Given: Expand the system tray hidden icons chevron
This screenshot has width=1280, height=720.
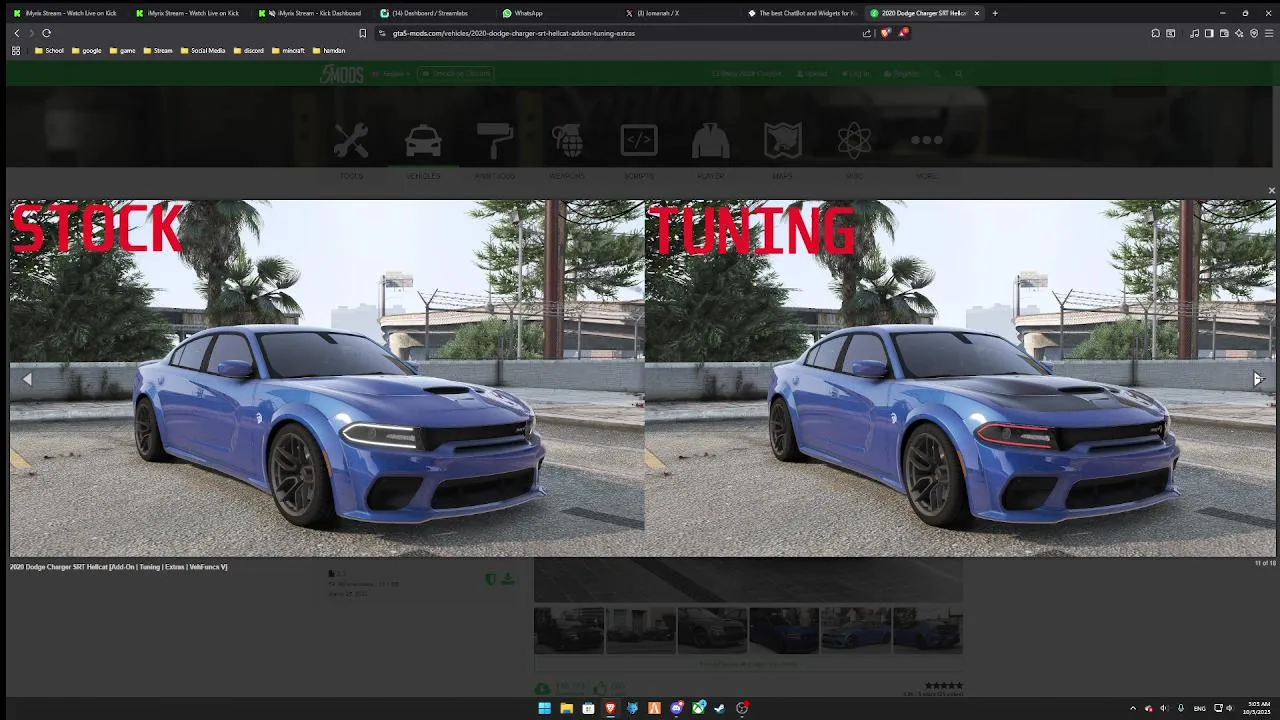Looking at the screenshot, I should point(1133,708).
